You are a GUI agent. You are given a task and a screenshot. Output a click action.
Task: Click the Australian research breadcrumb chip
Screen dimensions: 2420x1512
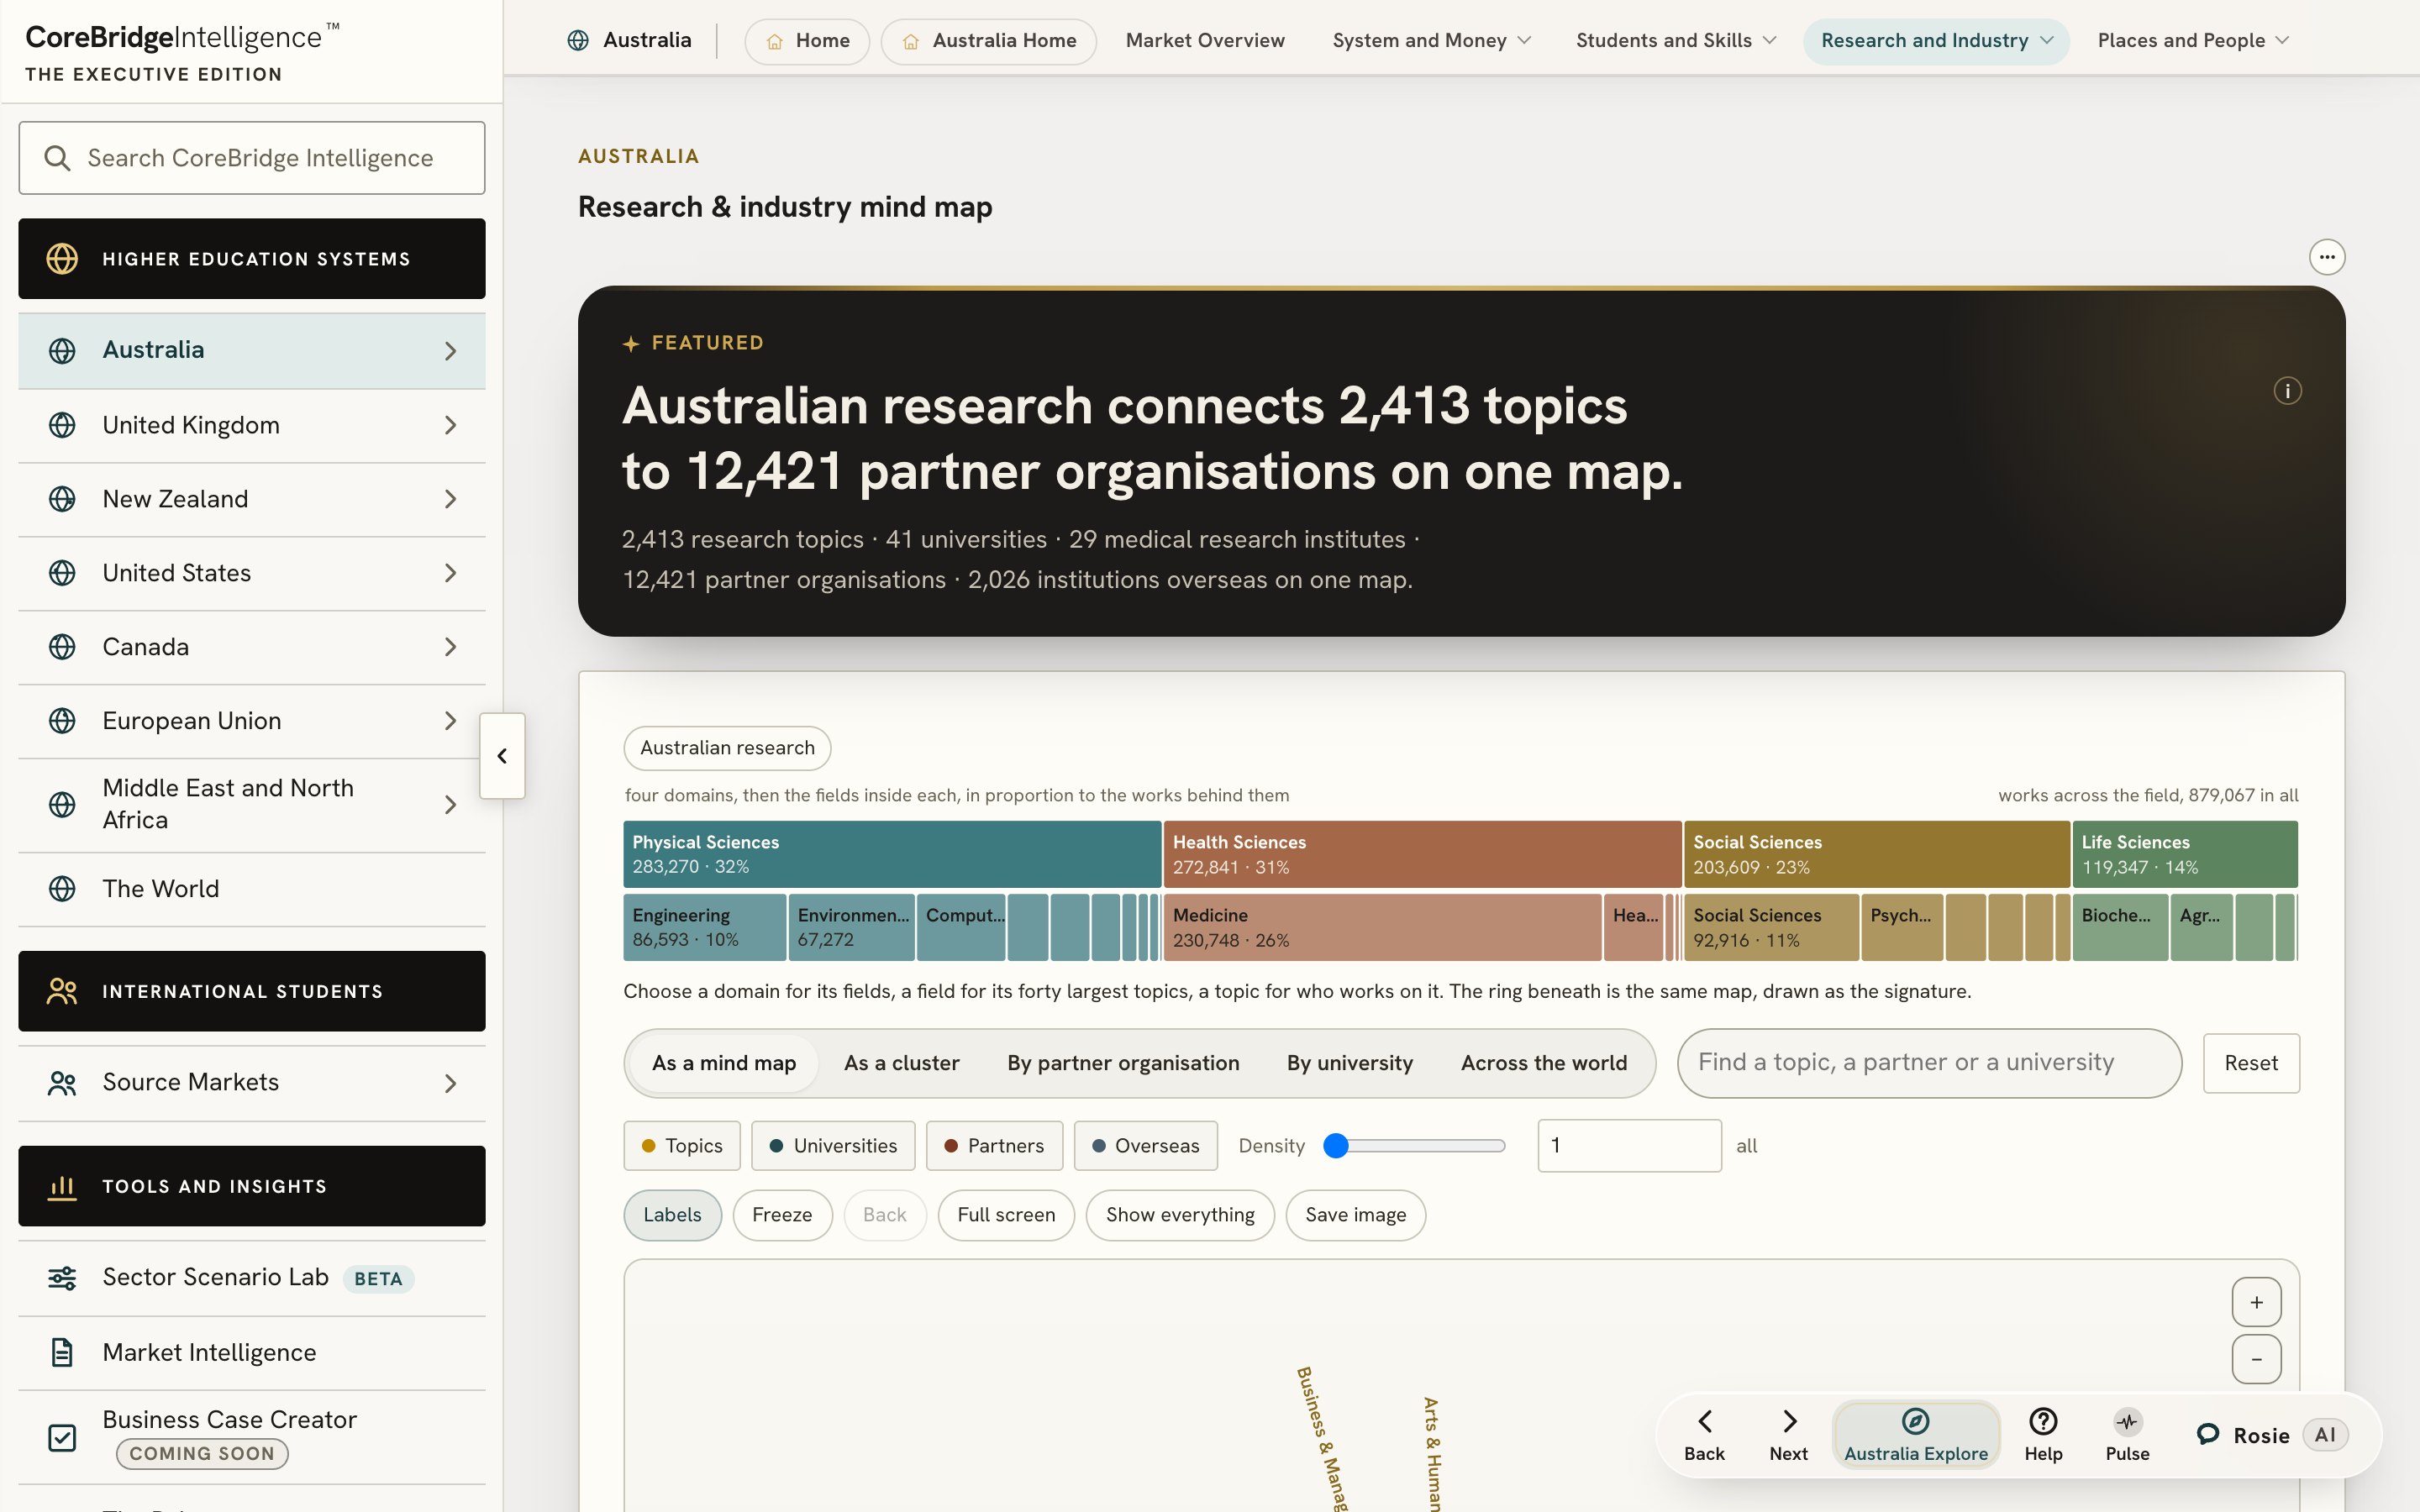(x=727, y=748)
